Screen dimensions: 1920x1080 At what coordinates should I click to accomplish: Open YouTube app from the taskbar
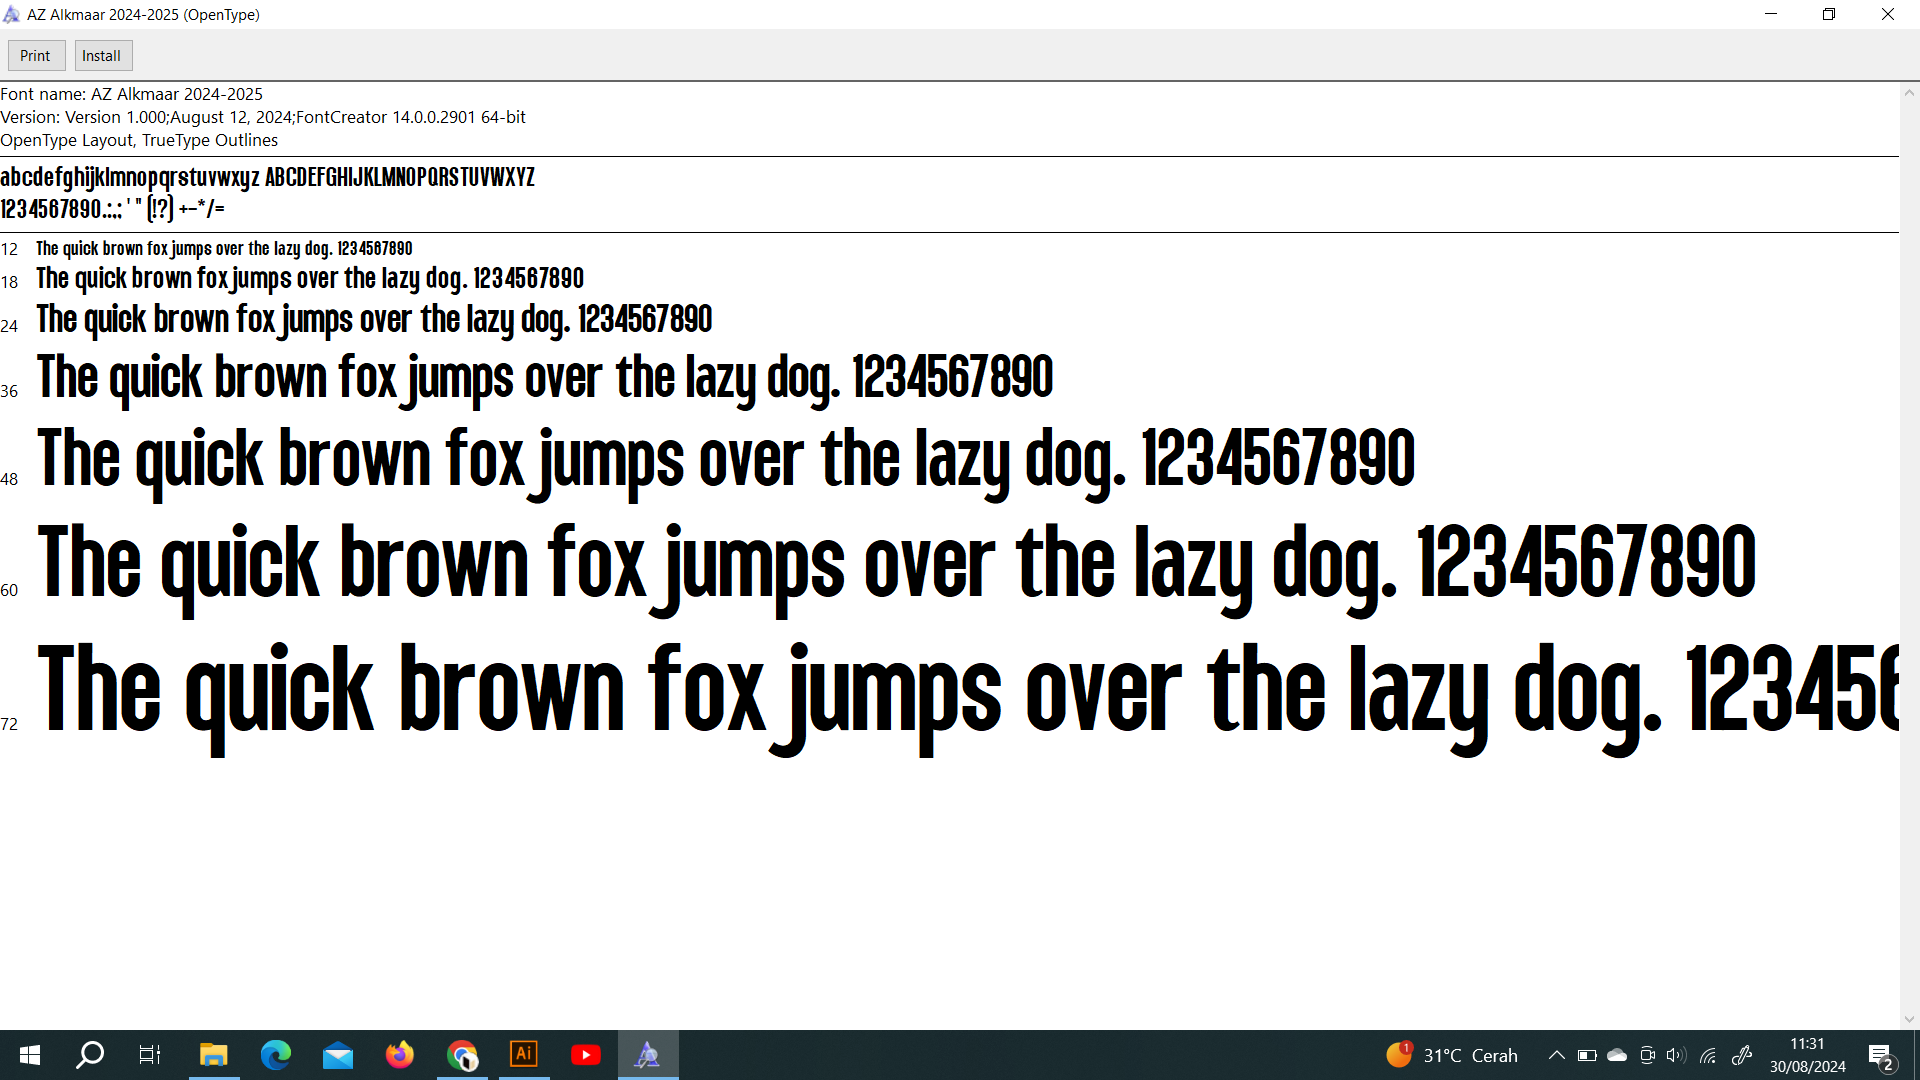(586, 1055)
